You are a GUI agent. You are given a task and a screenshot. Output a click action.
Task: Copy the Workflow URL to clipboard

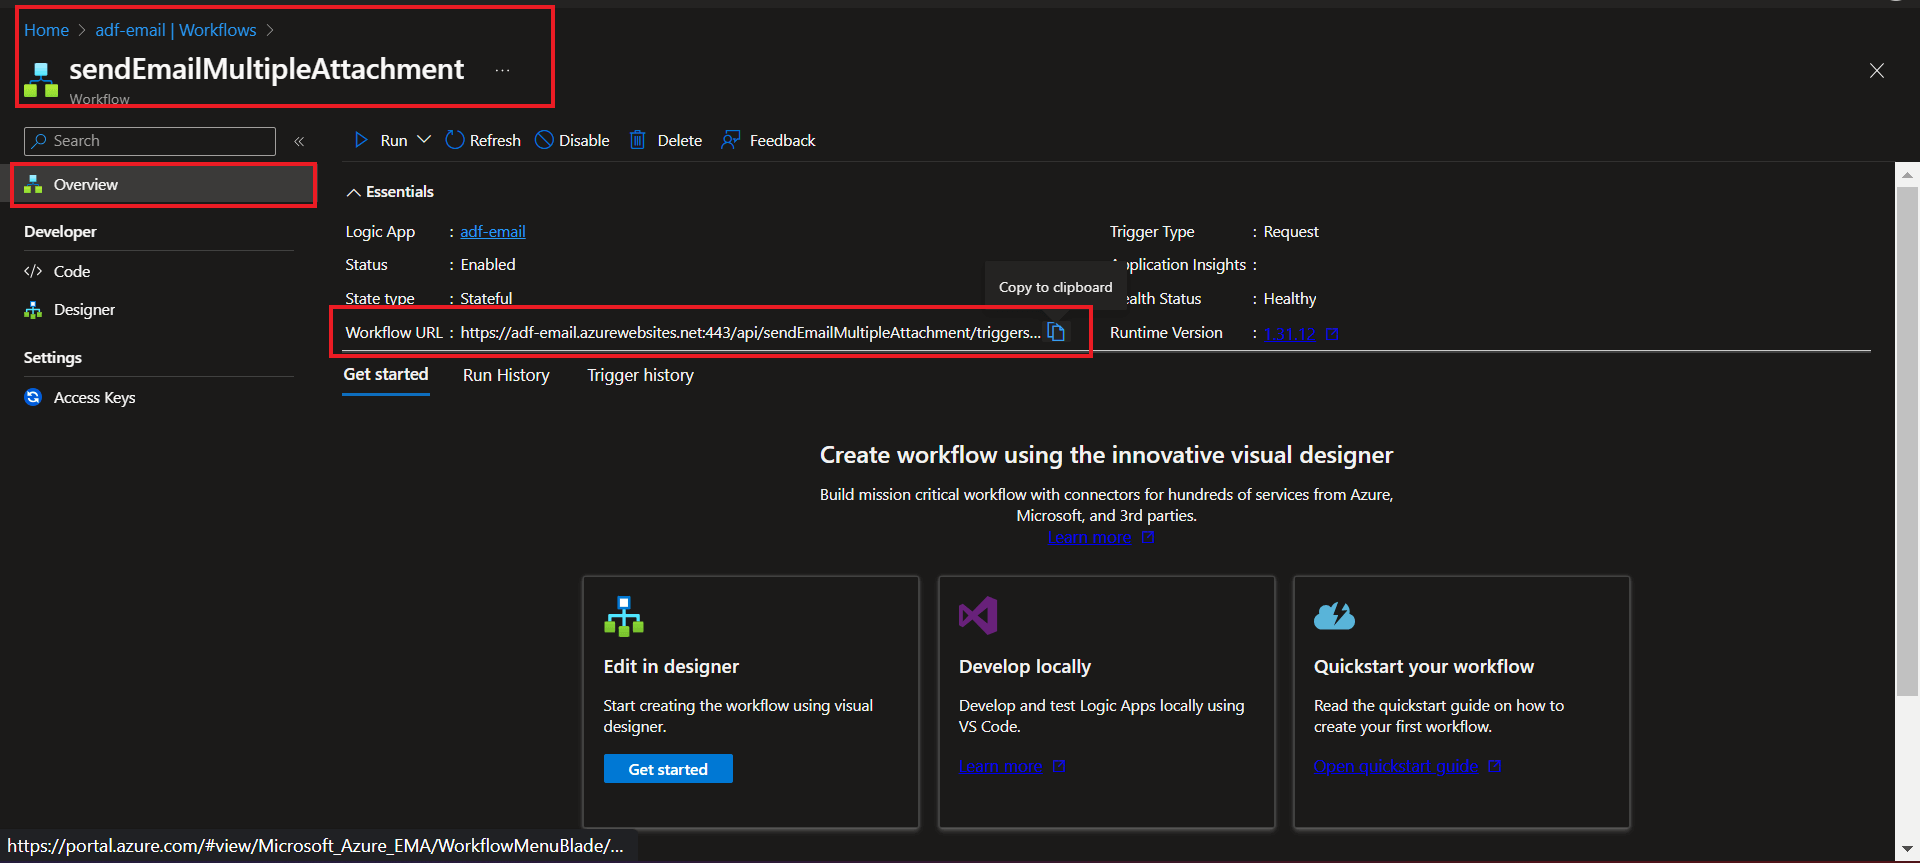[x=1056, y=332]
